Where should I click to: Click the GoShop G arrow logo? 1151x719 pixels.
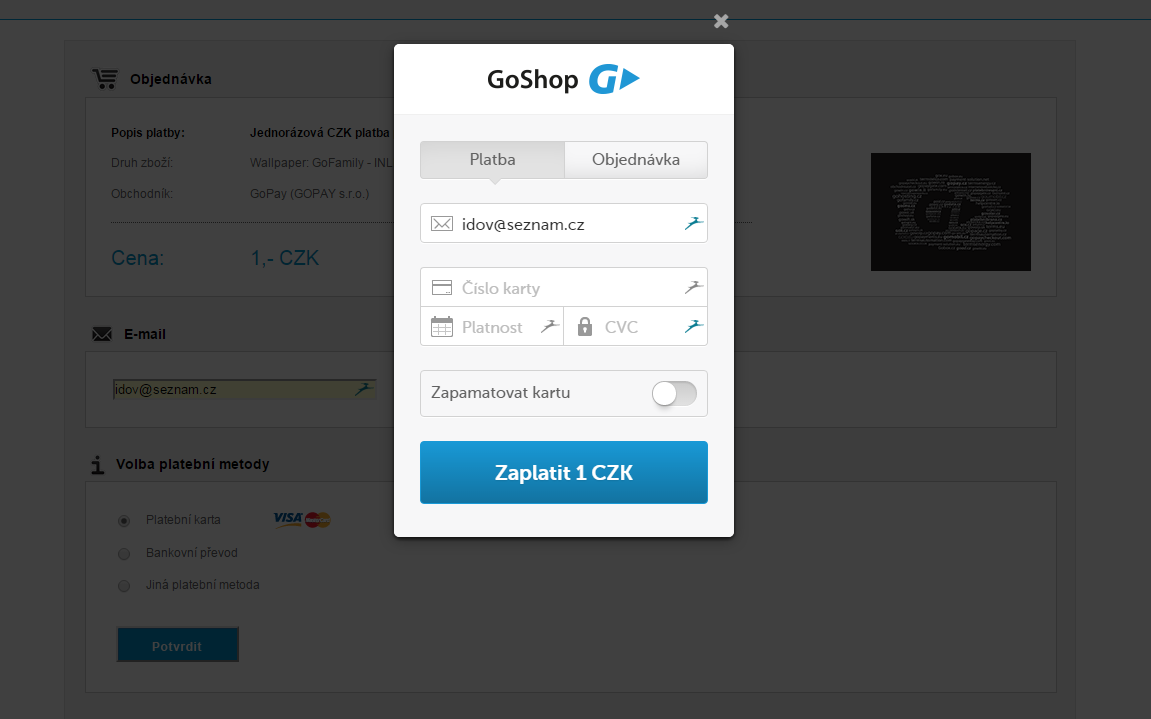[x=614, y=79]
